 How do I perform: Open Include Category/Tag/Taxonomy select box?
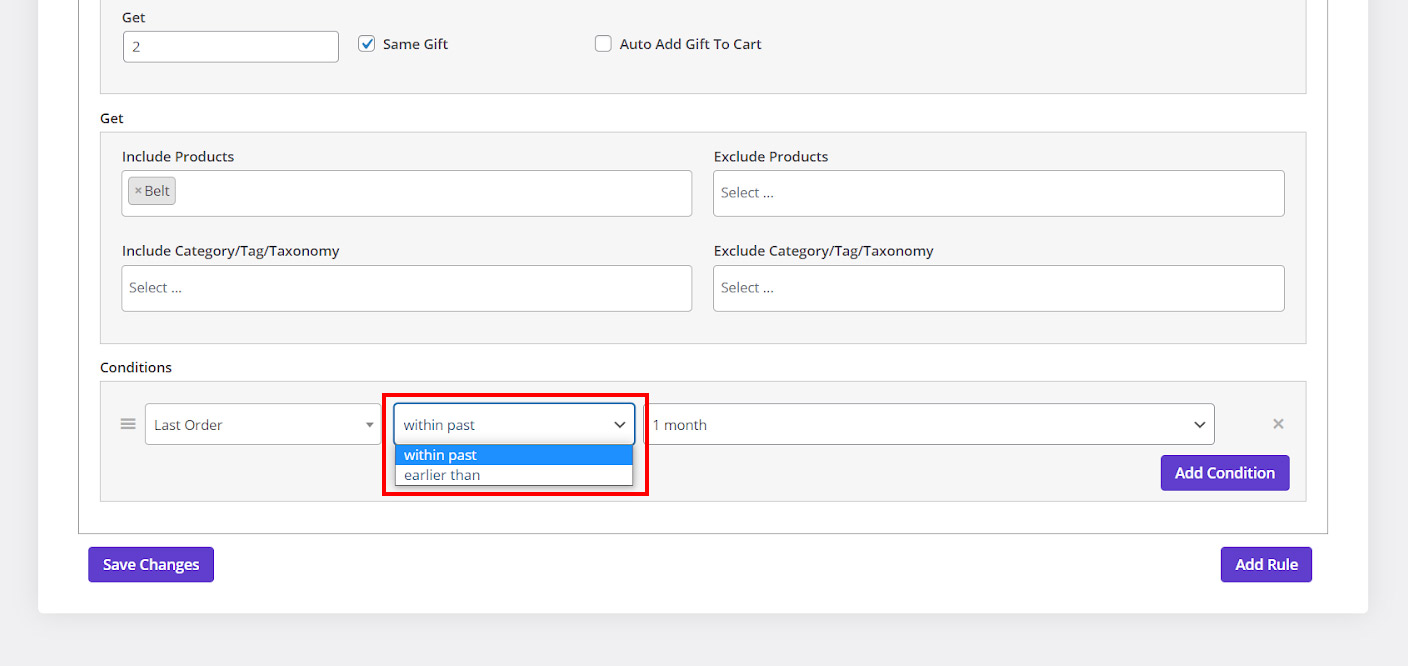pyautogui.click(x=406, y=288)
